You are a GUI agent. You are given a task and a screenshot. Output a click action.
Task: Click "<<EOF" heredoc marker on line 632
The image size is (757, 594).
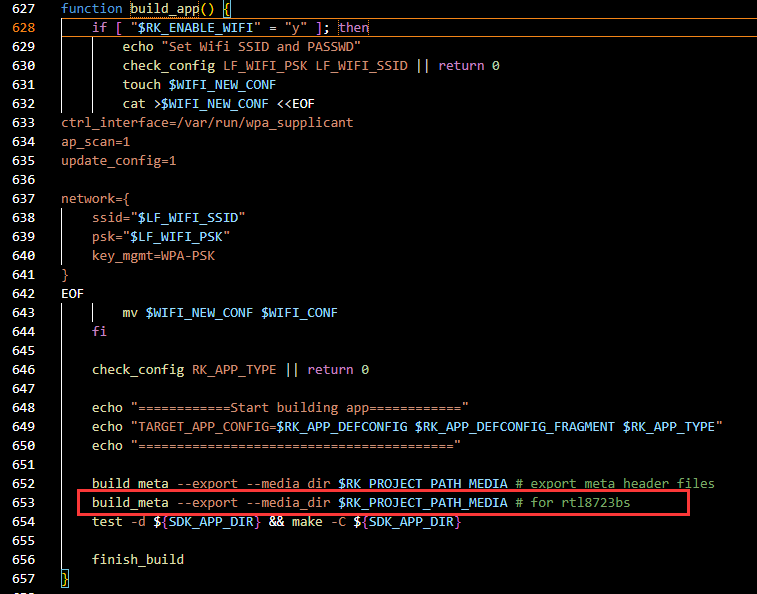coord(296,104)
